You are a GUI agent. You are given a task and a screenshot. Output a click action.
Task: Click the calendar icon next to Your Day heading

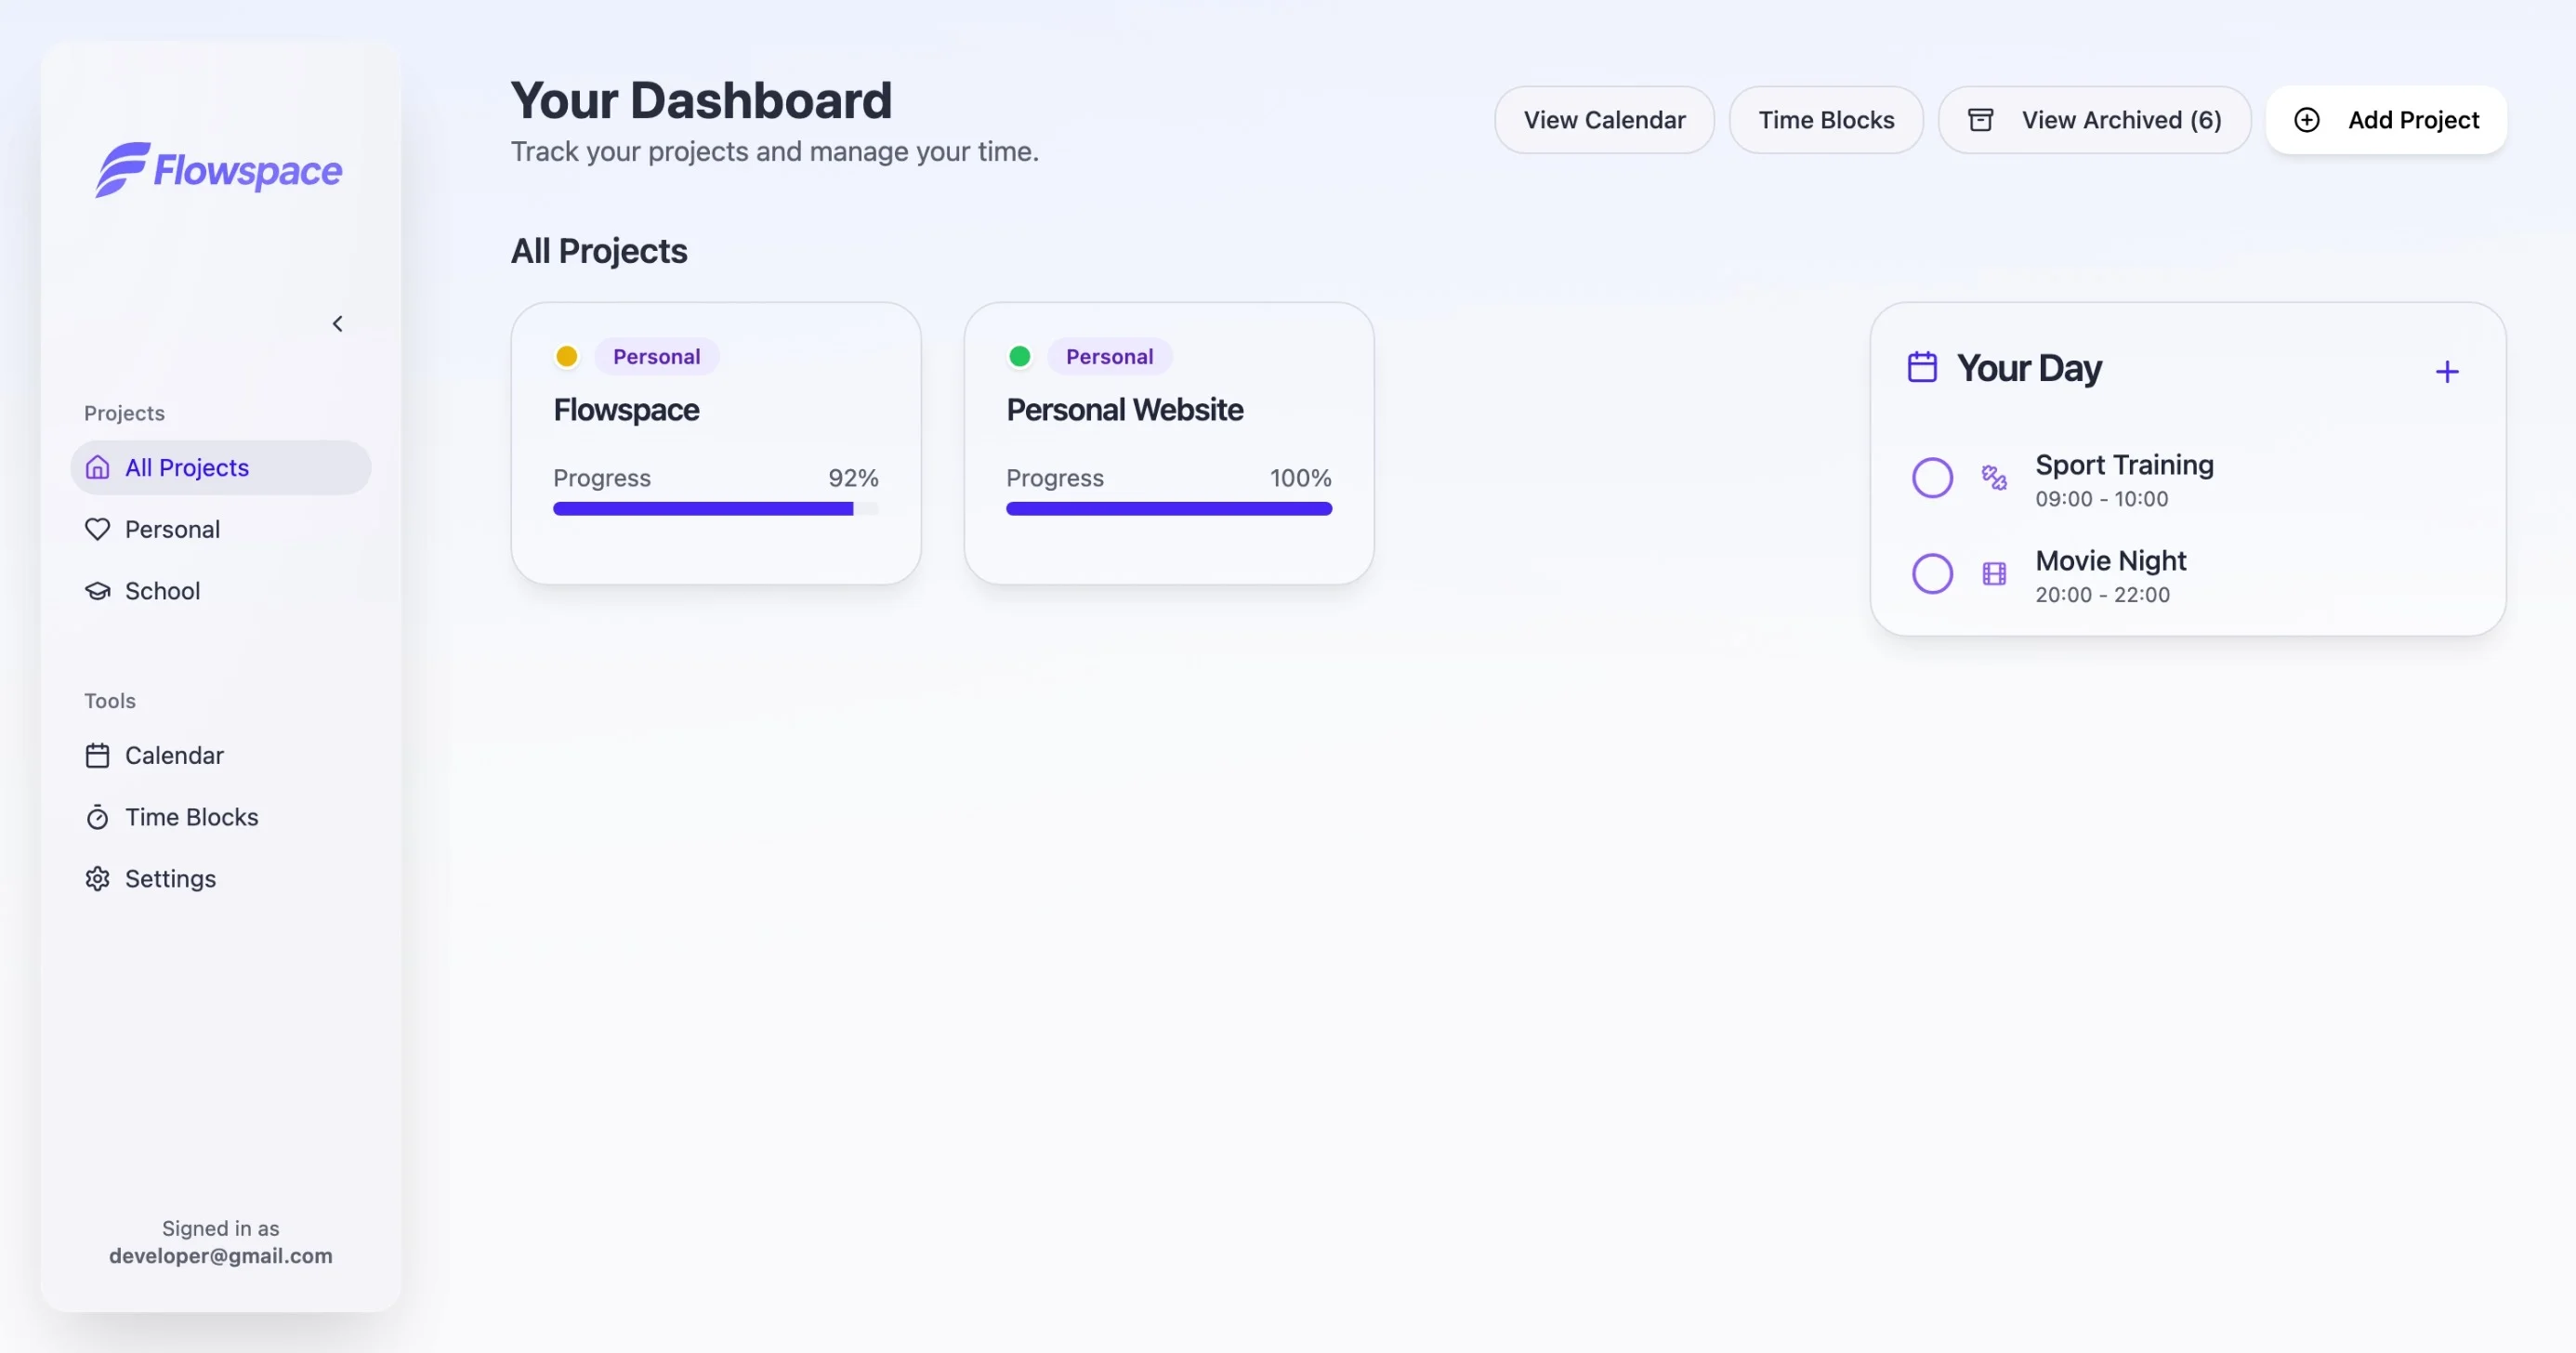(1921, 366)
